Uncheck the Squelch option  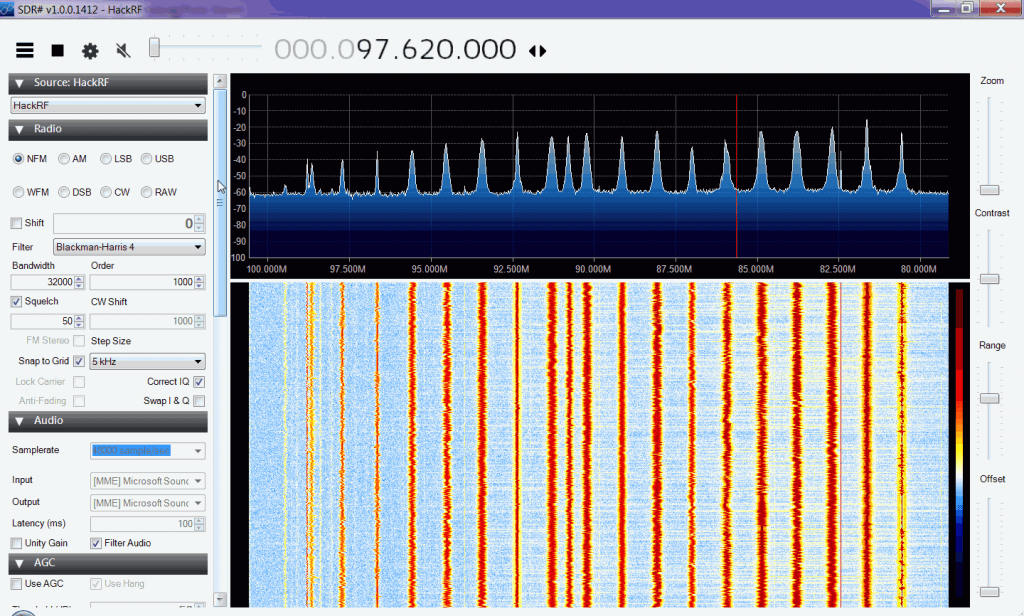[17, 301]
